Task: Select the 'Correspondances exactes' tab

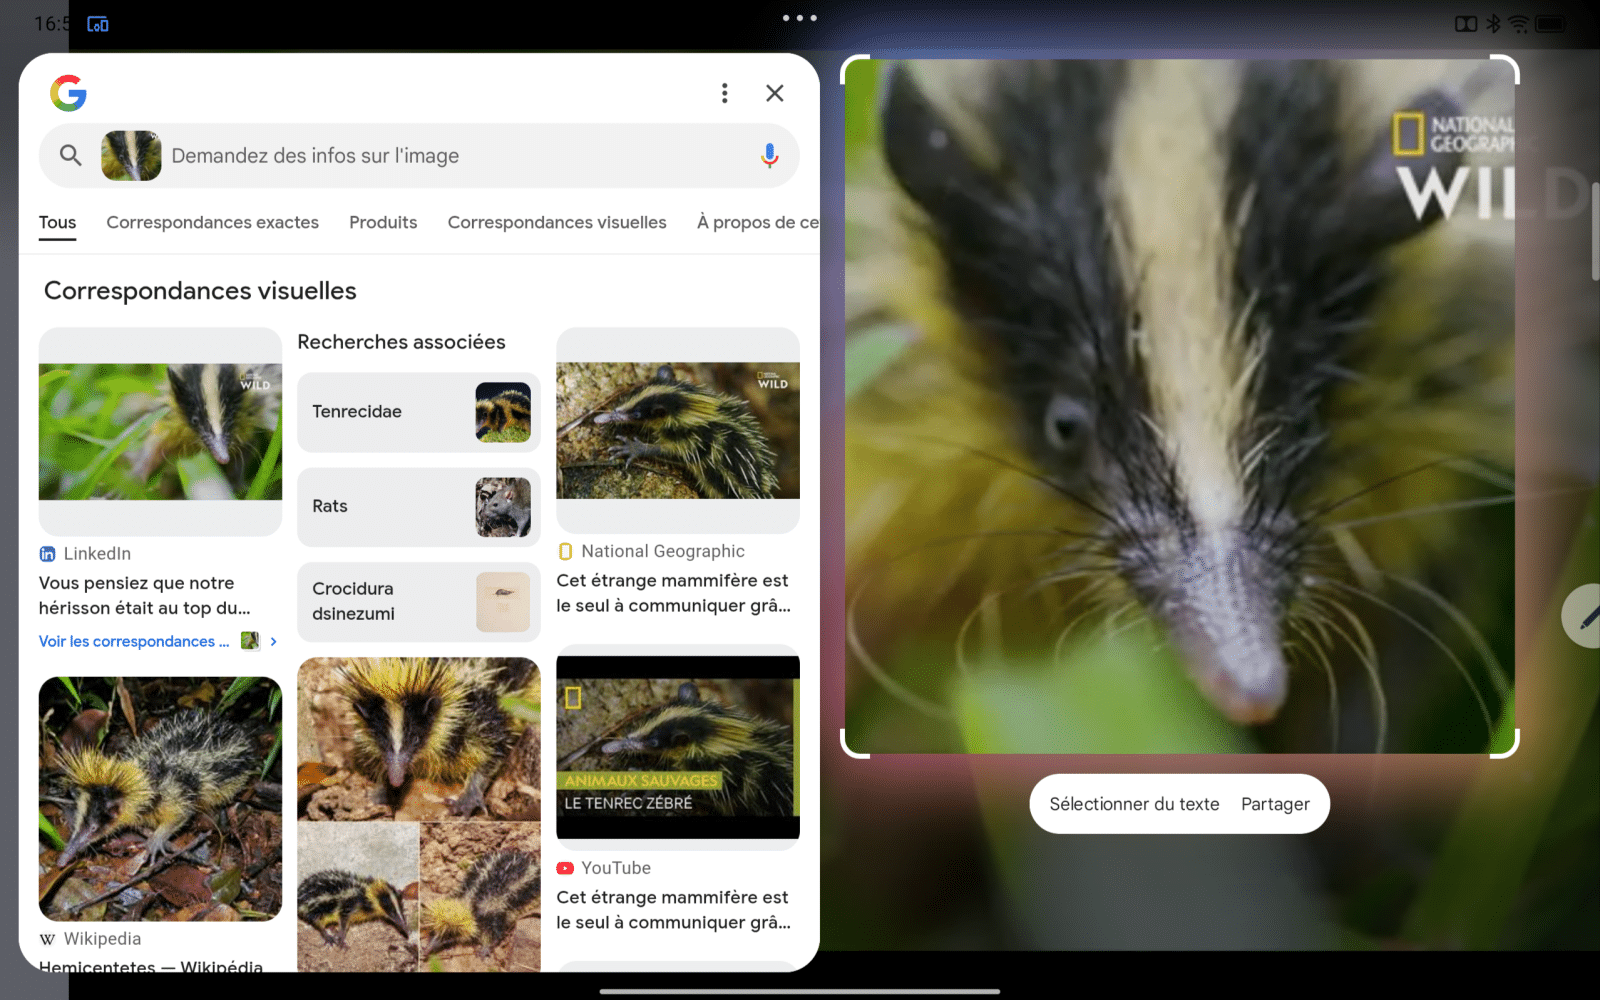Action: (212, 222)
